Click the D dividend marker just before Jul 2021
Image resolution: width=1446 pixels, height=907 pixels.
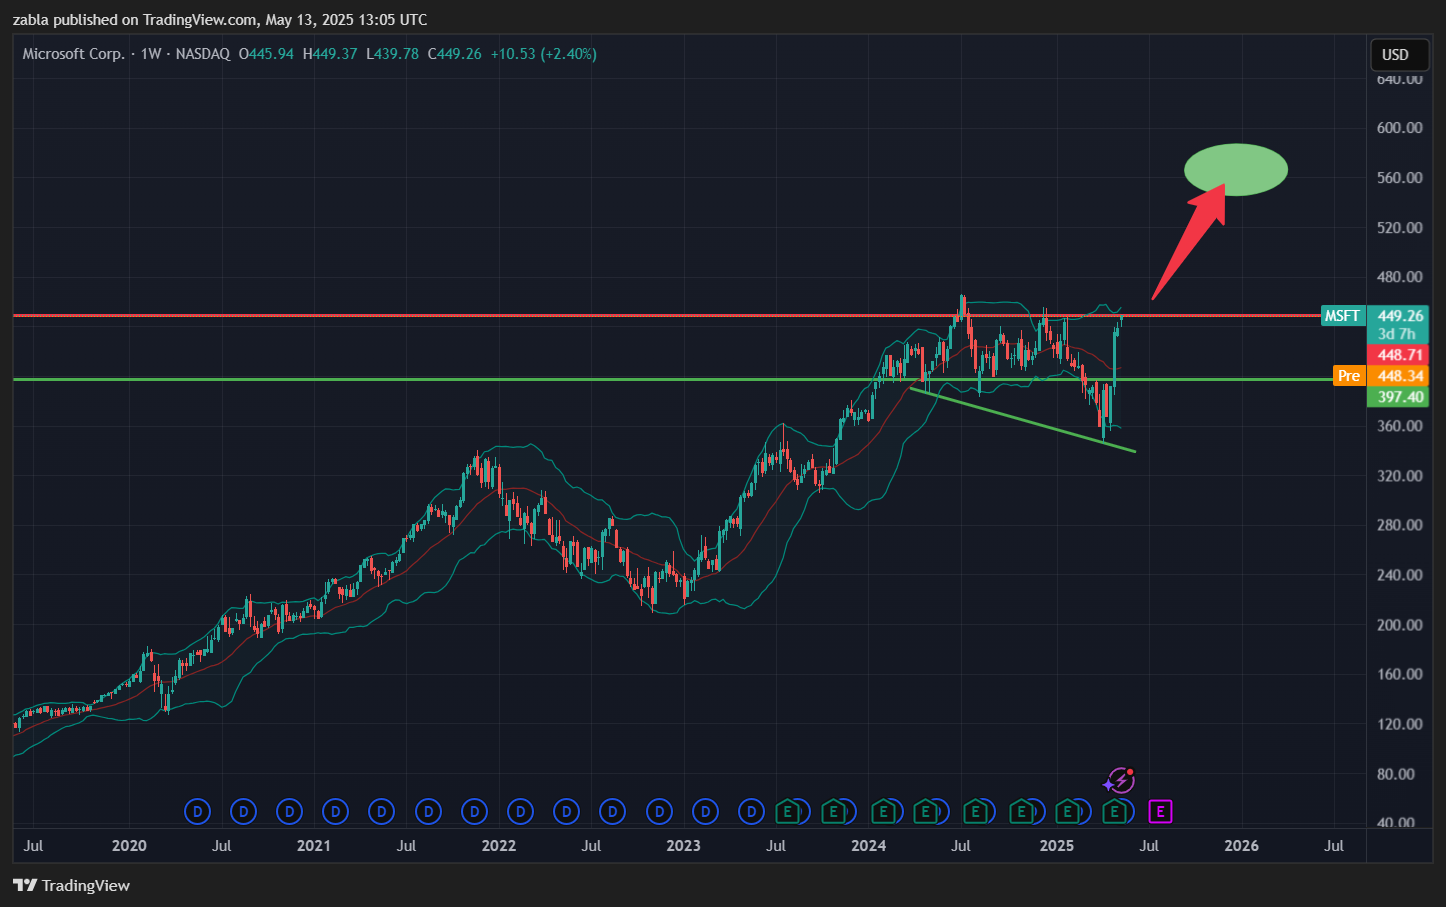(381, 811)
